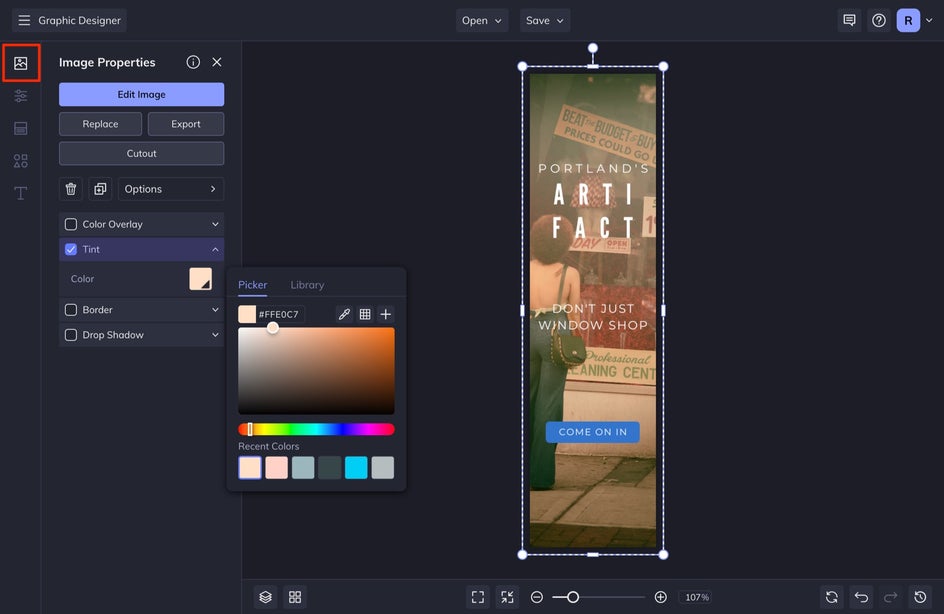Click the hue rainbow slider
Screen dimensions: 944x614
click(316, 429)
